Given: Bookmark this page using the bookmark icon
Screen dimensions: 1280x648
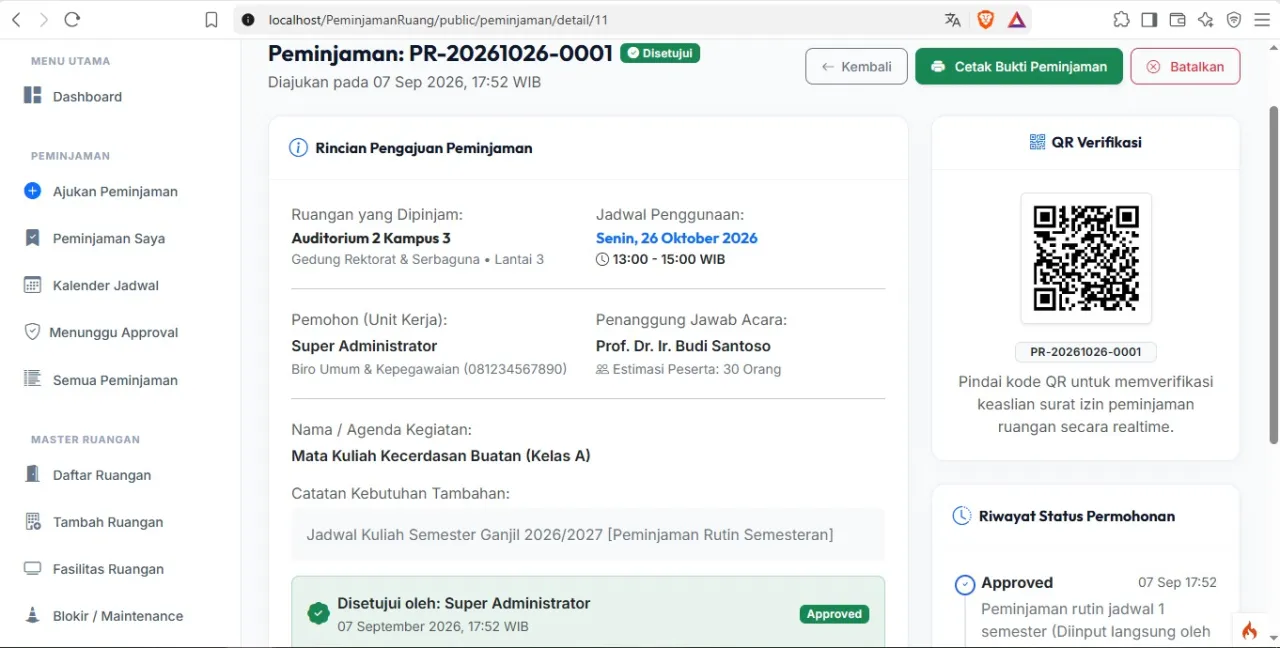Looking at the screenshot, I should (x=211, y=20).
